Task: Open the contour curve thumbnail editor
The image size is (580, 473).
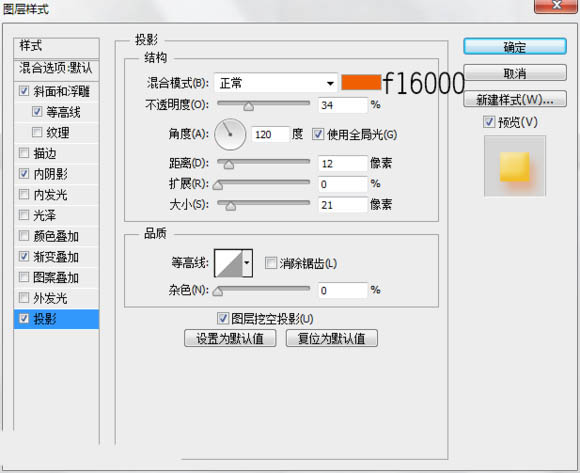Action: pos(229,263)
